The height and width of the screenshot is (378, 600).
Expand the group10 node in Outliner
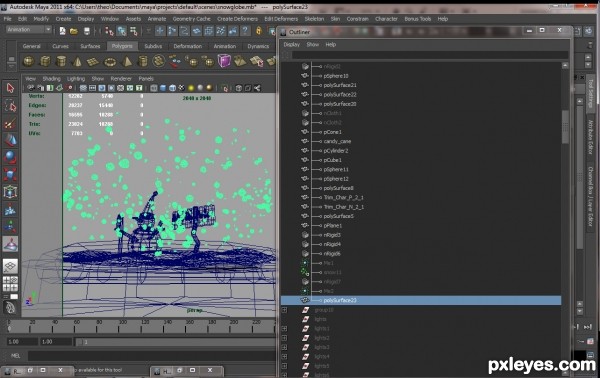click(284, 310)
